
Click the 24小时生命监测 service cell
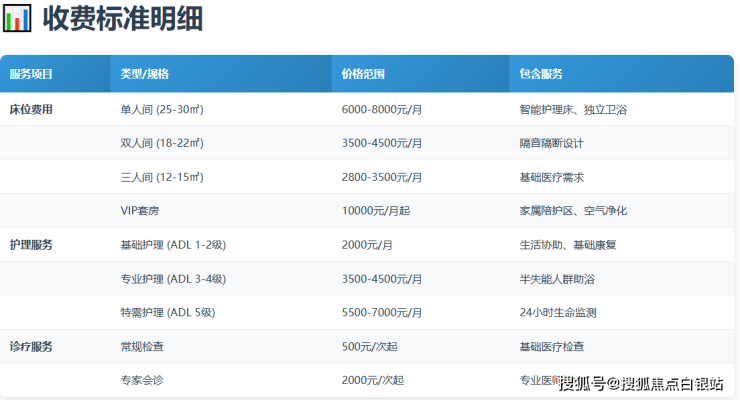coord(558,313)
